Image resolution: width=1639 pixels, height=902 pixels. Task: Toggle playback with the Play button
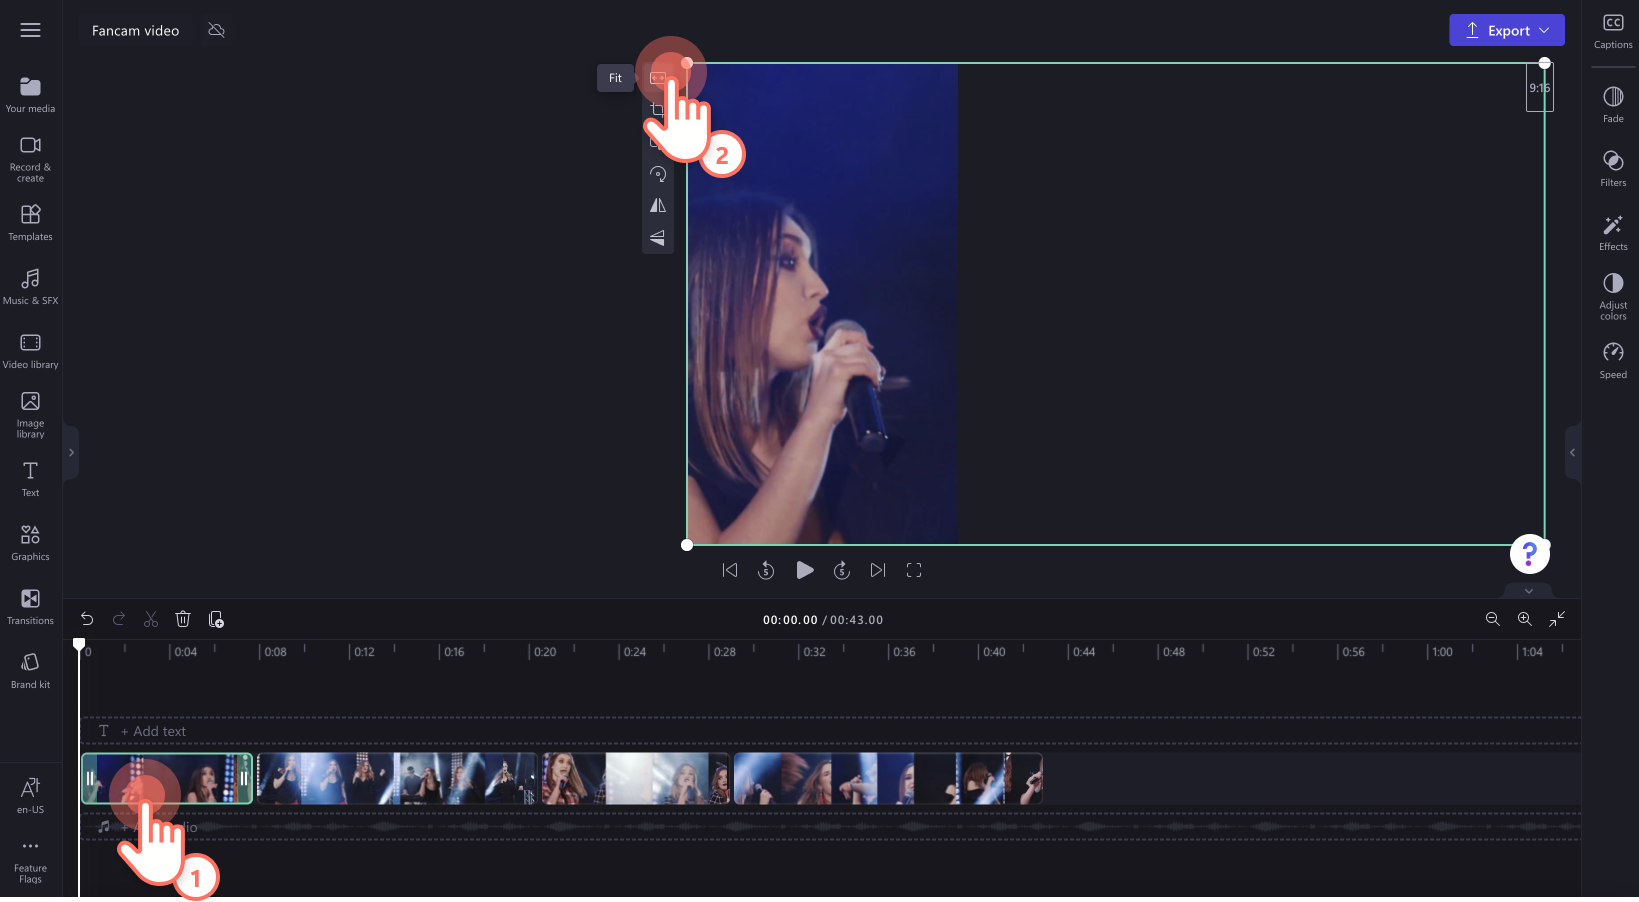[805, 570]
